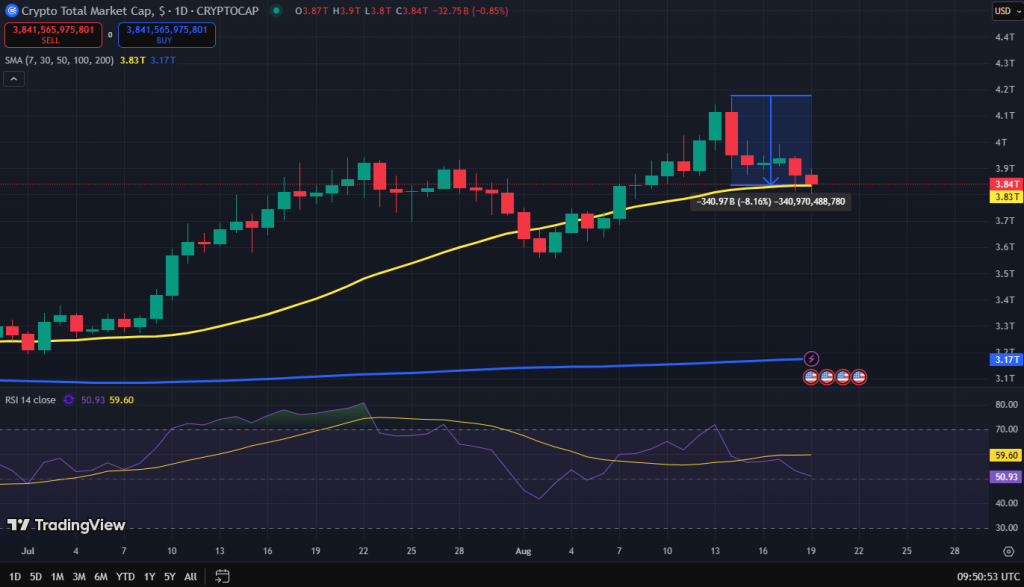Screen dimensions: 1024x587
Task: Click the blue BUY price button
Action: tap(167, 35)
